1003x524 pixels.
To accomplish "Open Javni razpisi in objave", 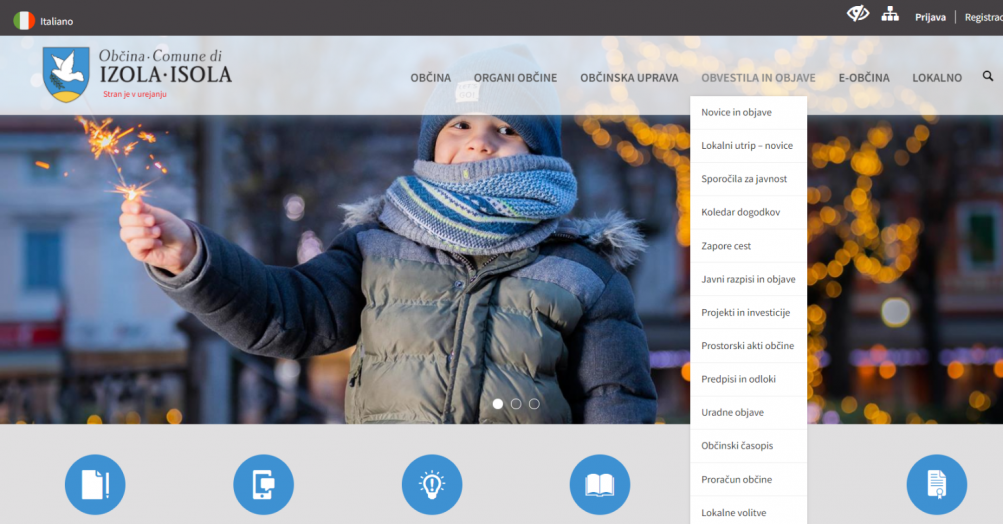I will [748, 279].
